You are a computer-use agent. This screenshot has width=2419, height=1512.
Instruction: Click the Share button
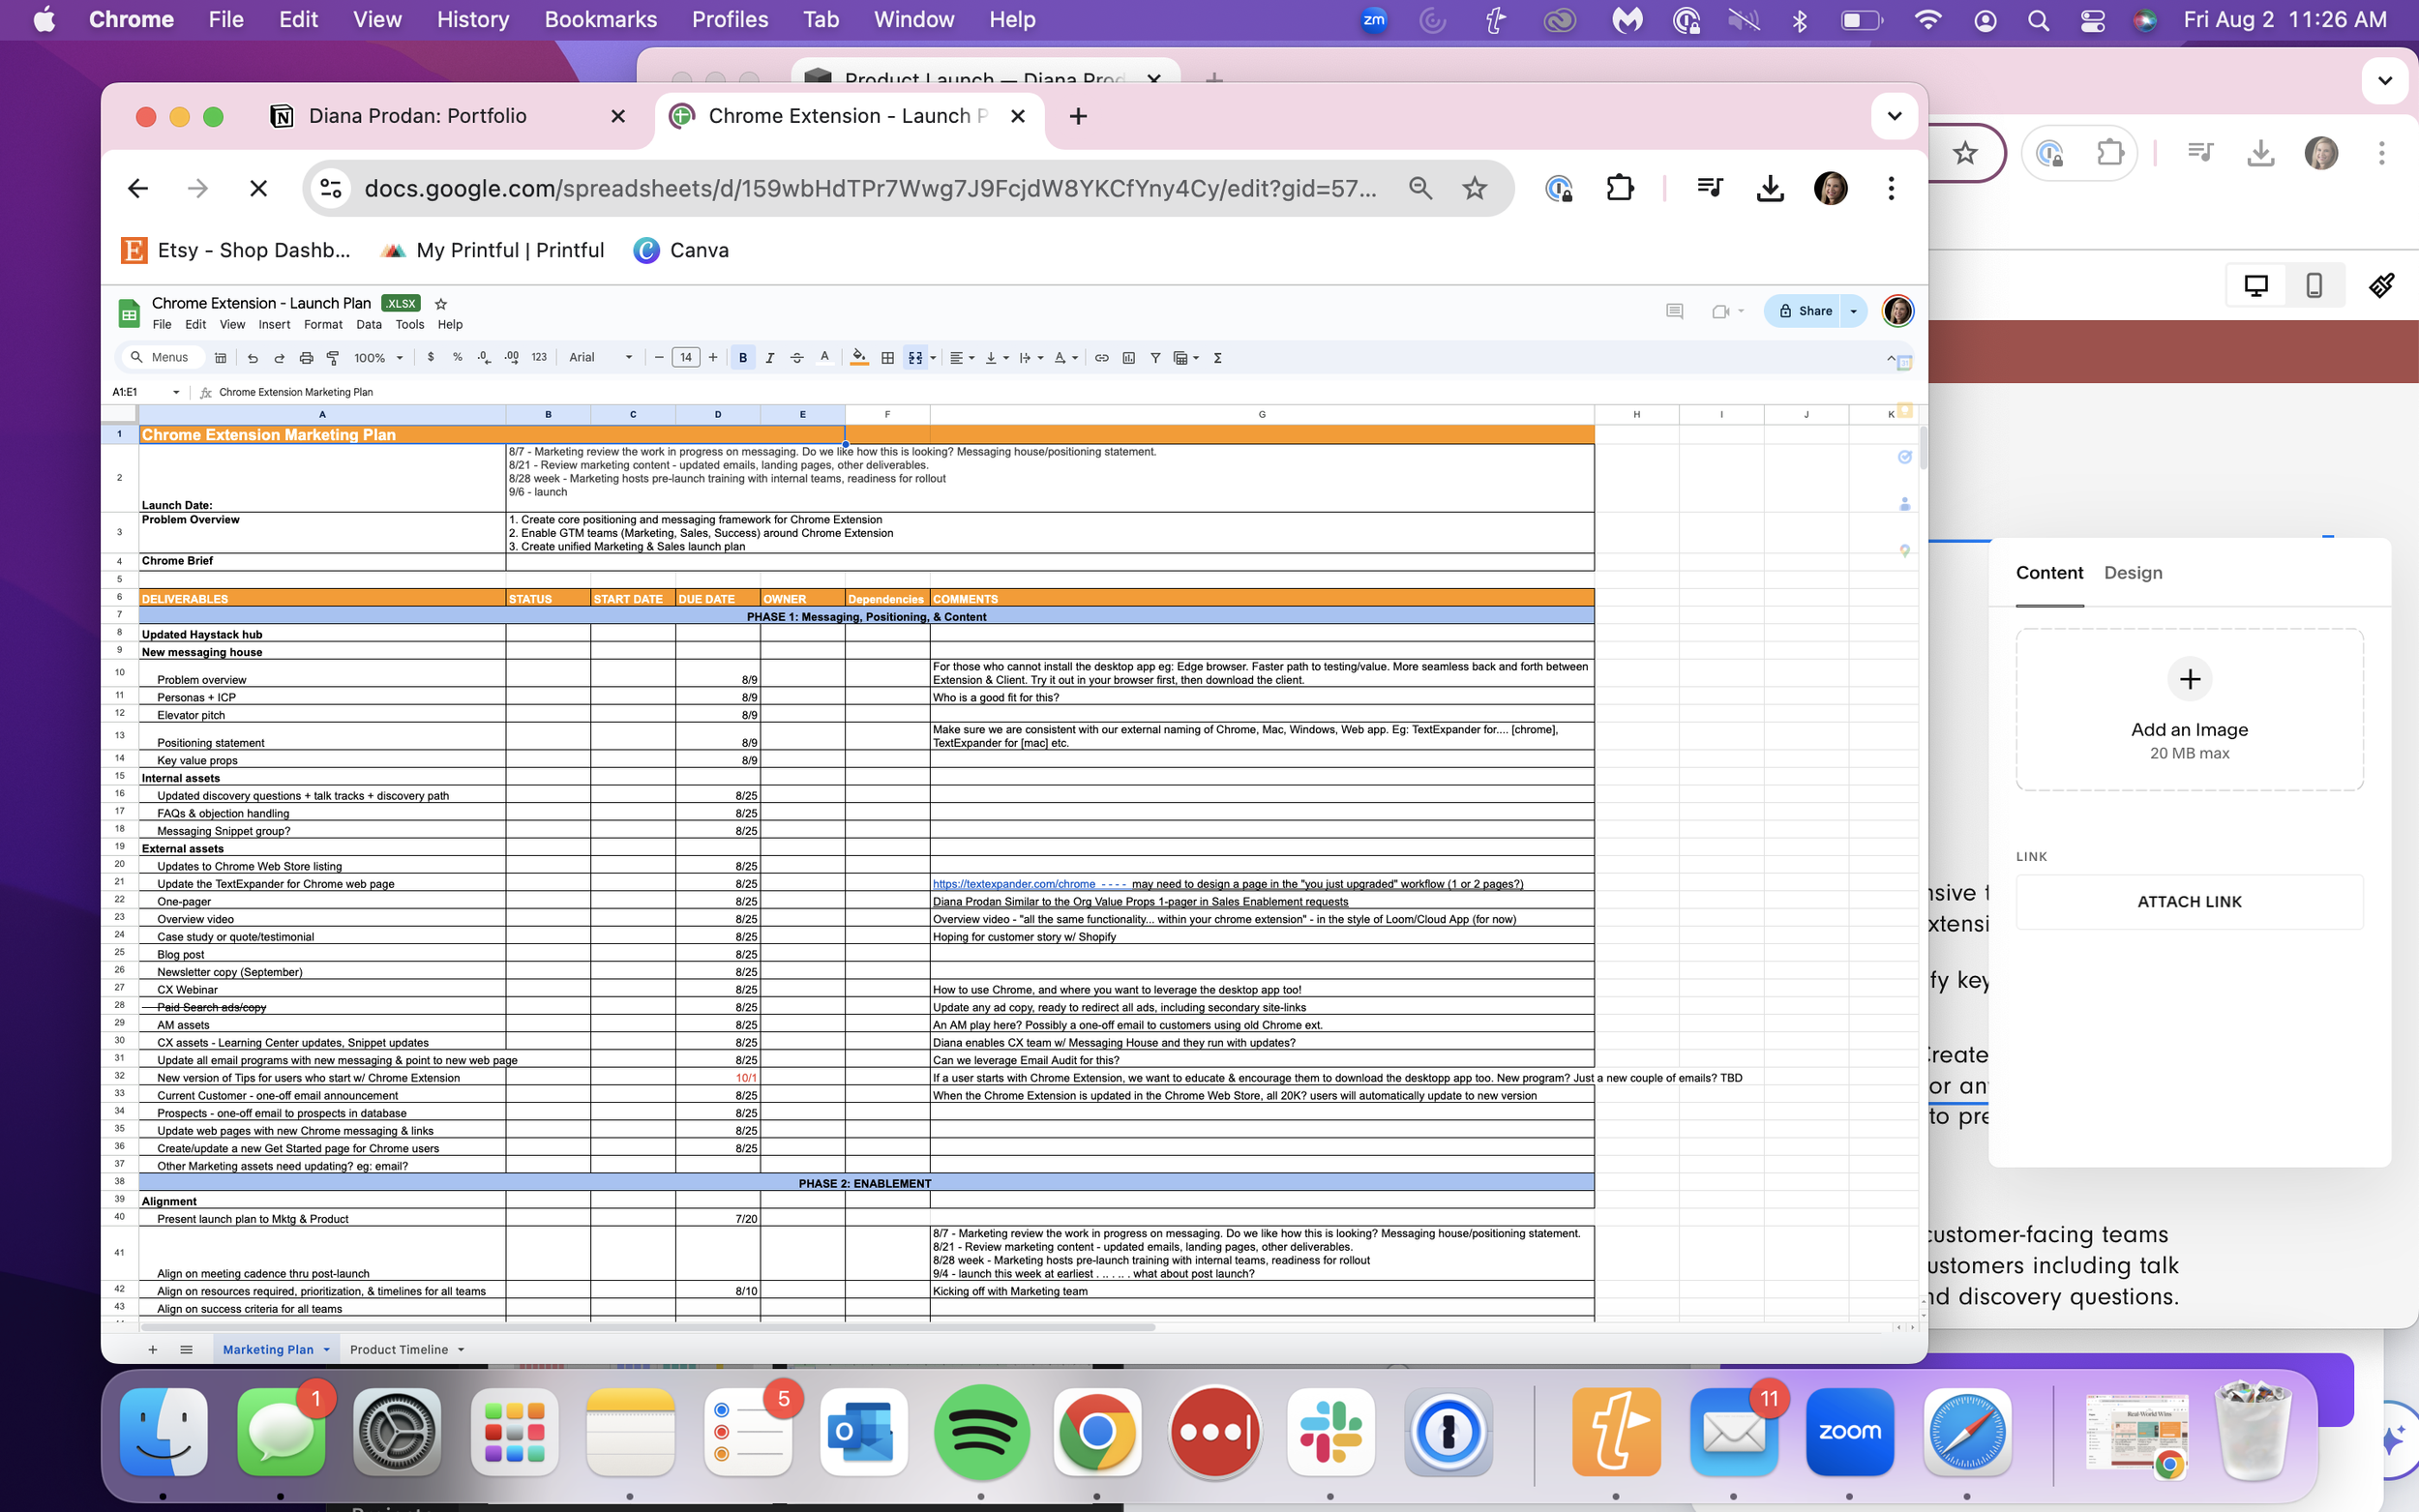coord(1804,311)
